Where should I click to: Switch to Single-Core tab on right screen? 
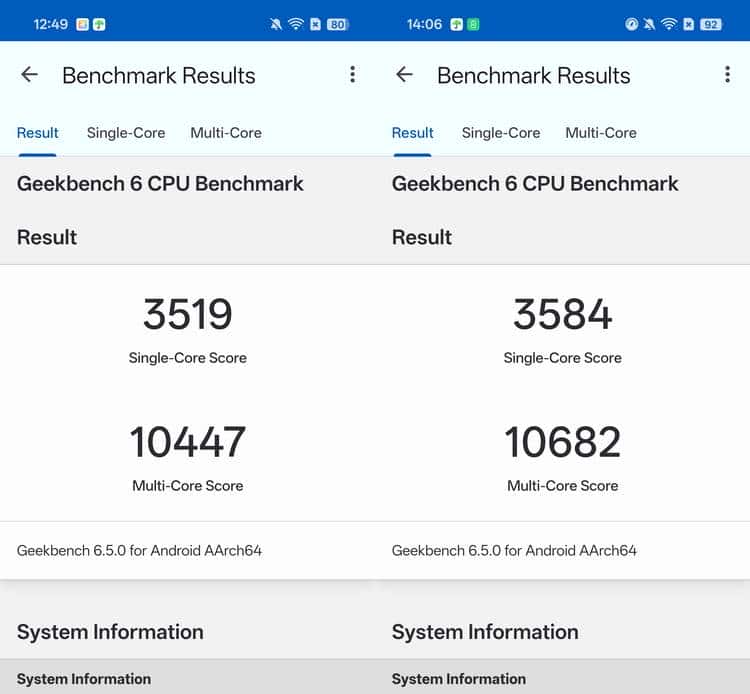click(501, 133)
